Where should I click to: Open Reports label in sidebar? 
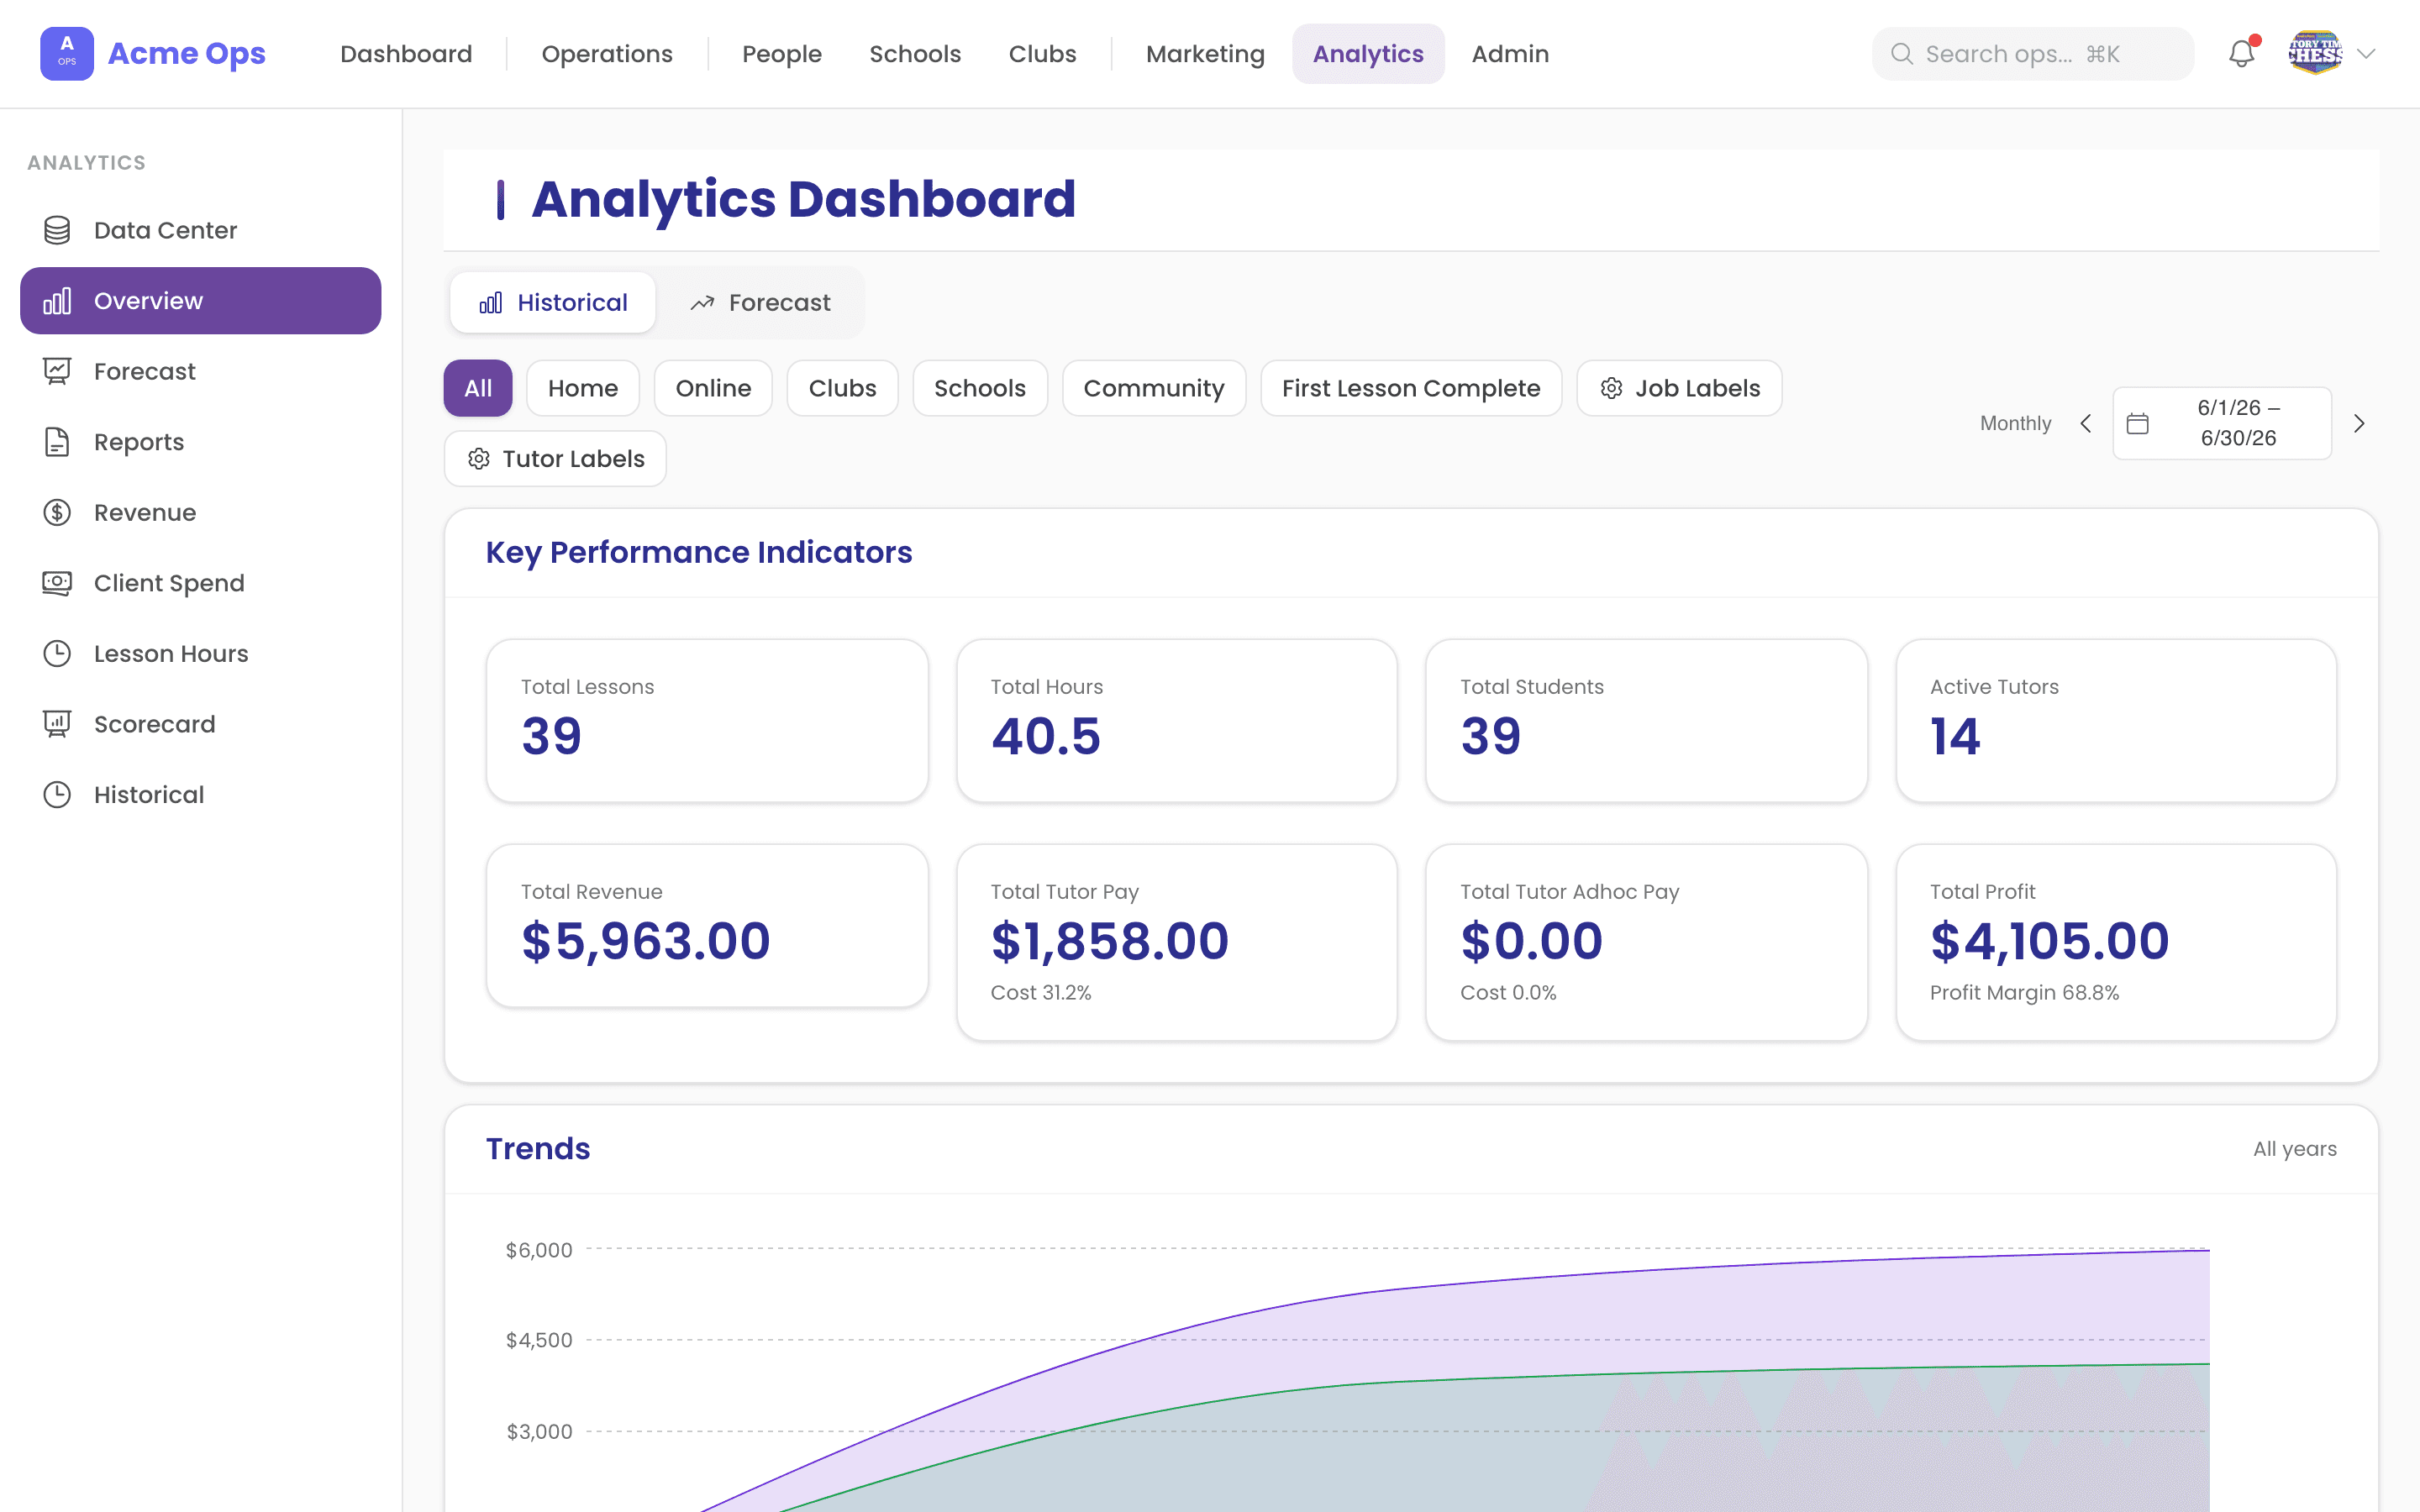click(139, 442)
